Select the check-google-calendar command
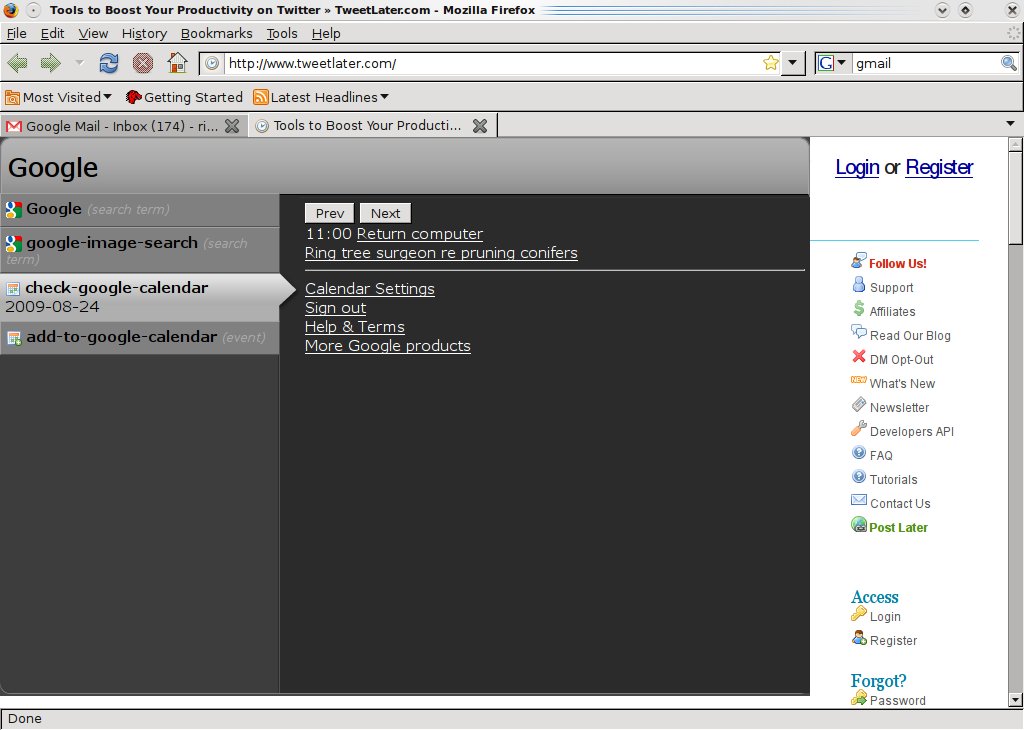 point(140,297)
